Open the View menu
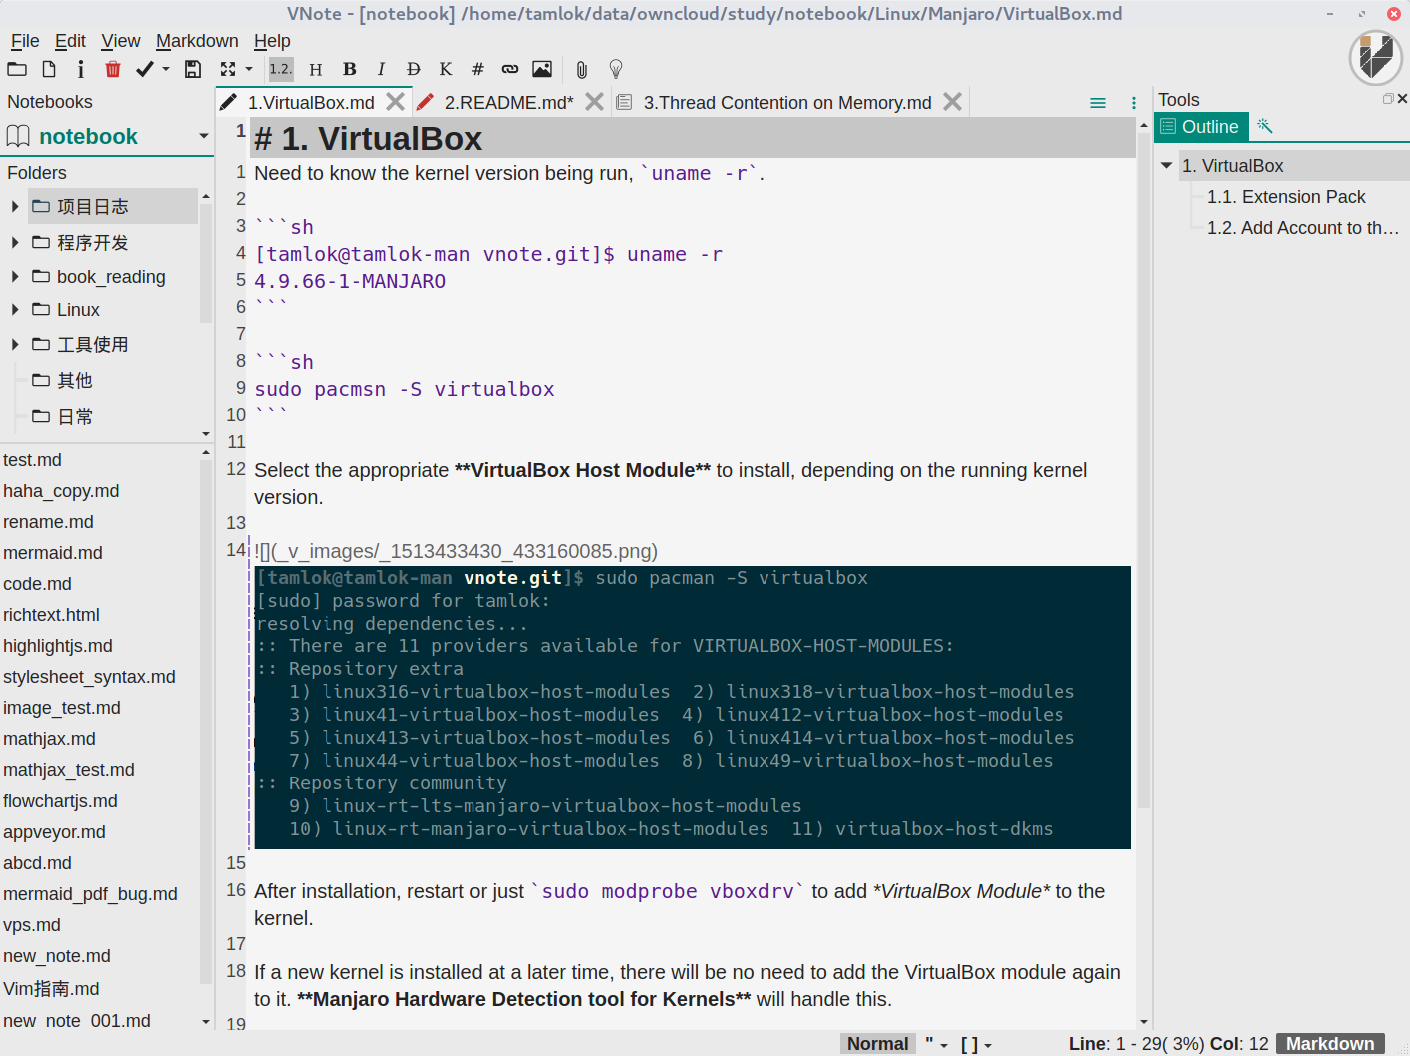This screenshot has height=1056, width=1410. 121,41
